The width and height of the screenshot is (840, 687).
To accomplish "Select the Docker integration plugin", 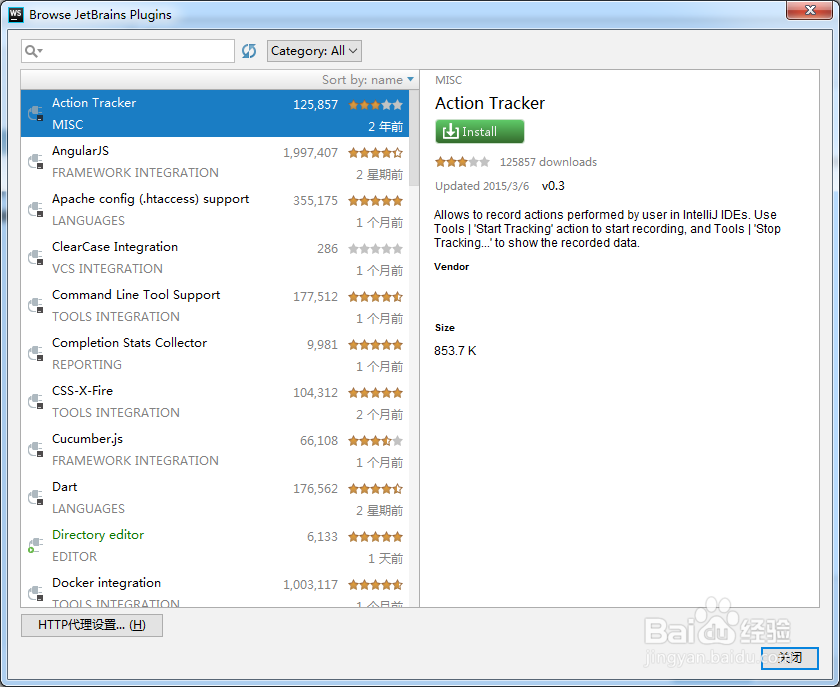I will 215,588.
